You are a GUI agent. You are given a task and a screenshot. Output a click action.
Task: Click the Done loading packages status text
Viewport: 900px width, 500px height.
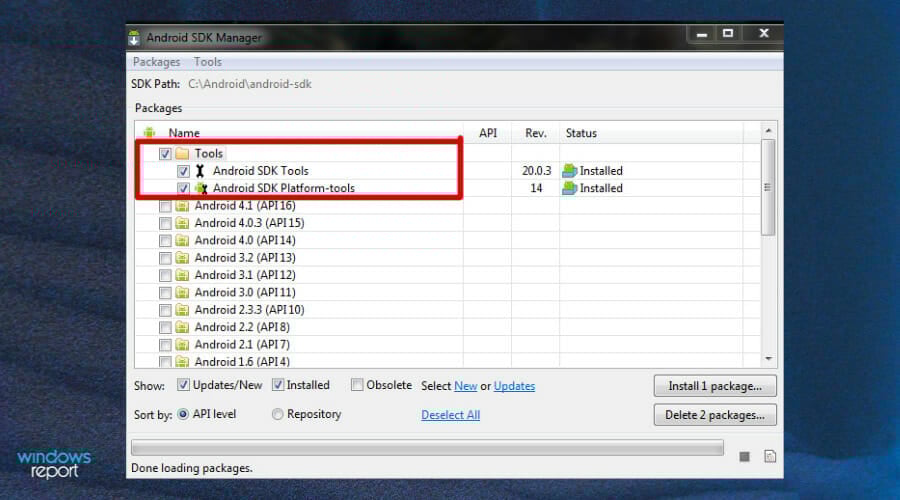(192, 468)
